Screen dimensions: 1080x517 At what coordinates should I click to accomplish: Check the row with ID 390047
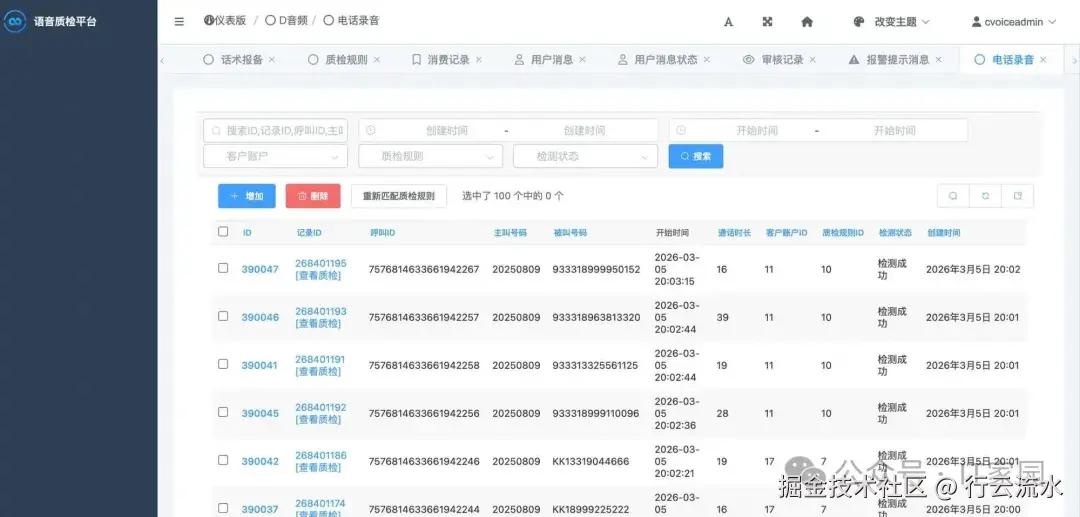click(x=223, y=268)
